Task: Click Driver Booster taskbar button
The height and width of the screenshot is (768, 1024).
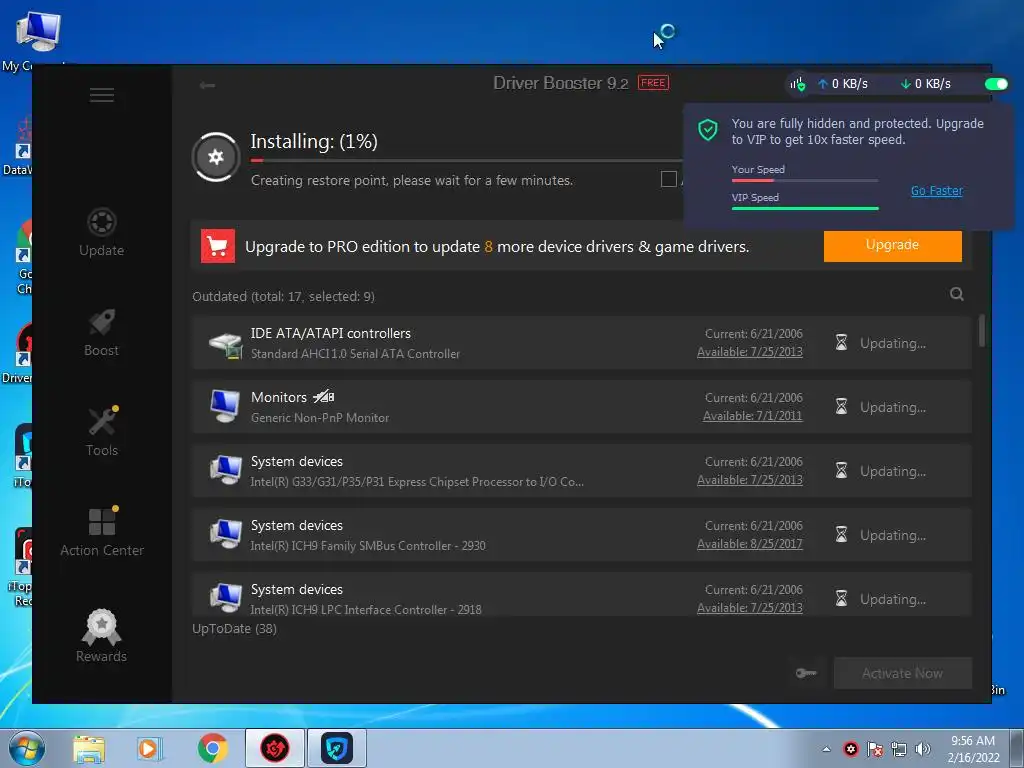Action: coord(274,748)
